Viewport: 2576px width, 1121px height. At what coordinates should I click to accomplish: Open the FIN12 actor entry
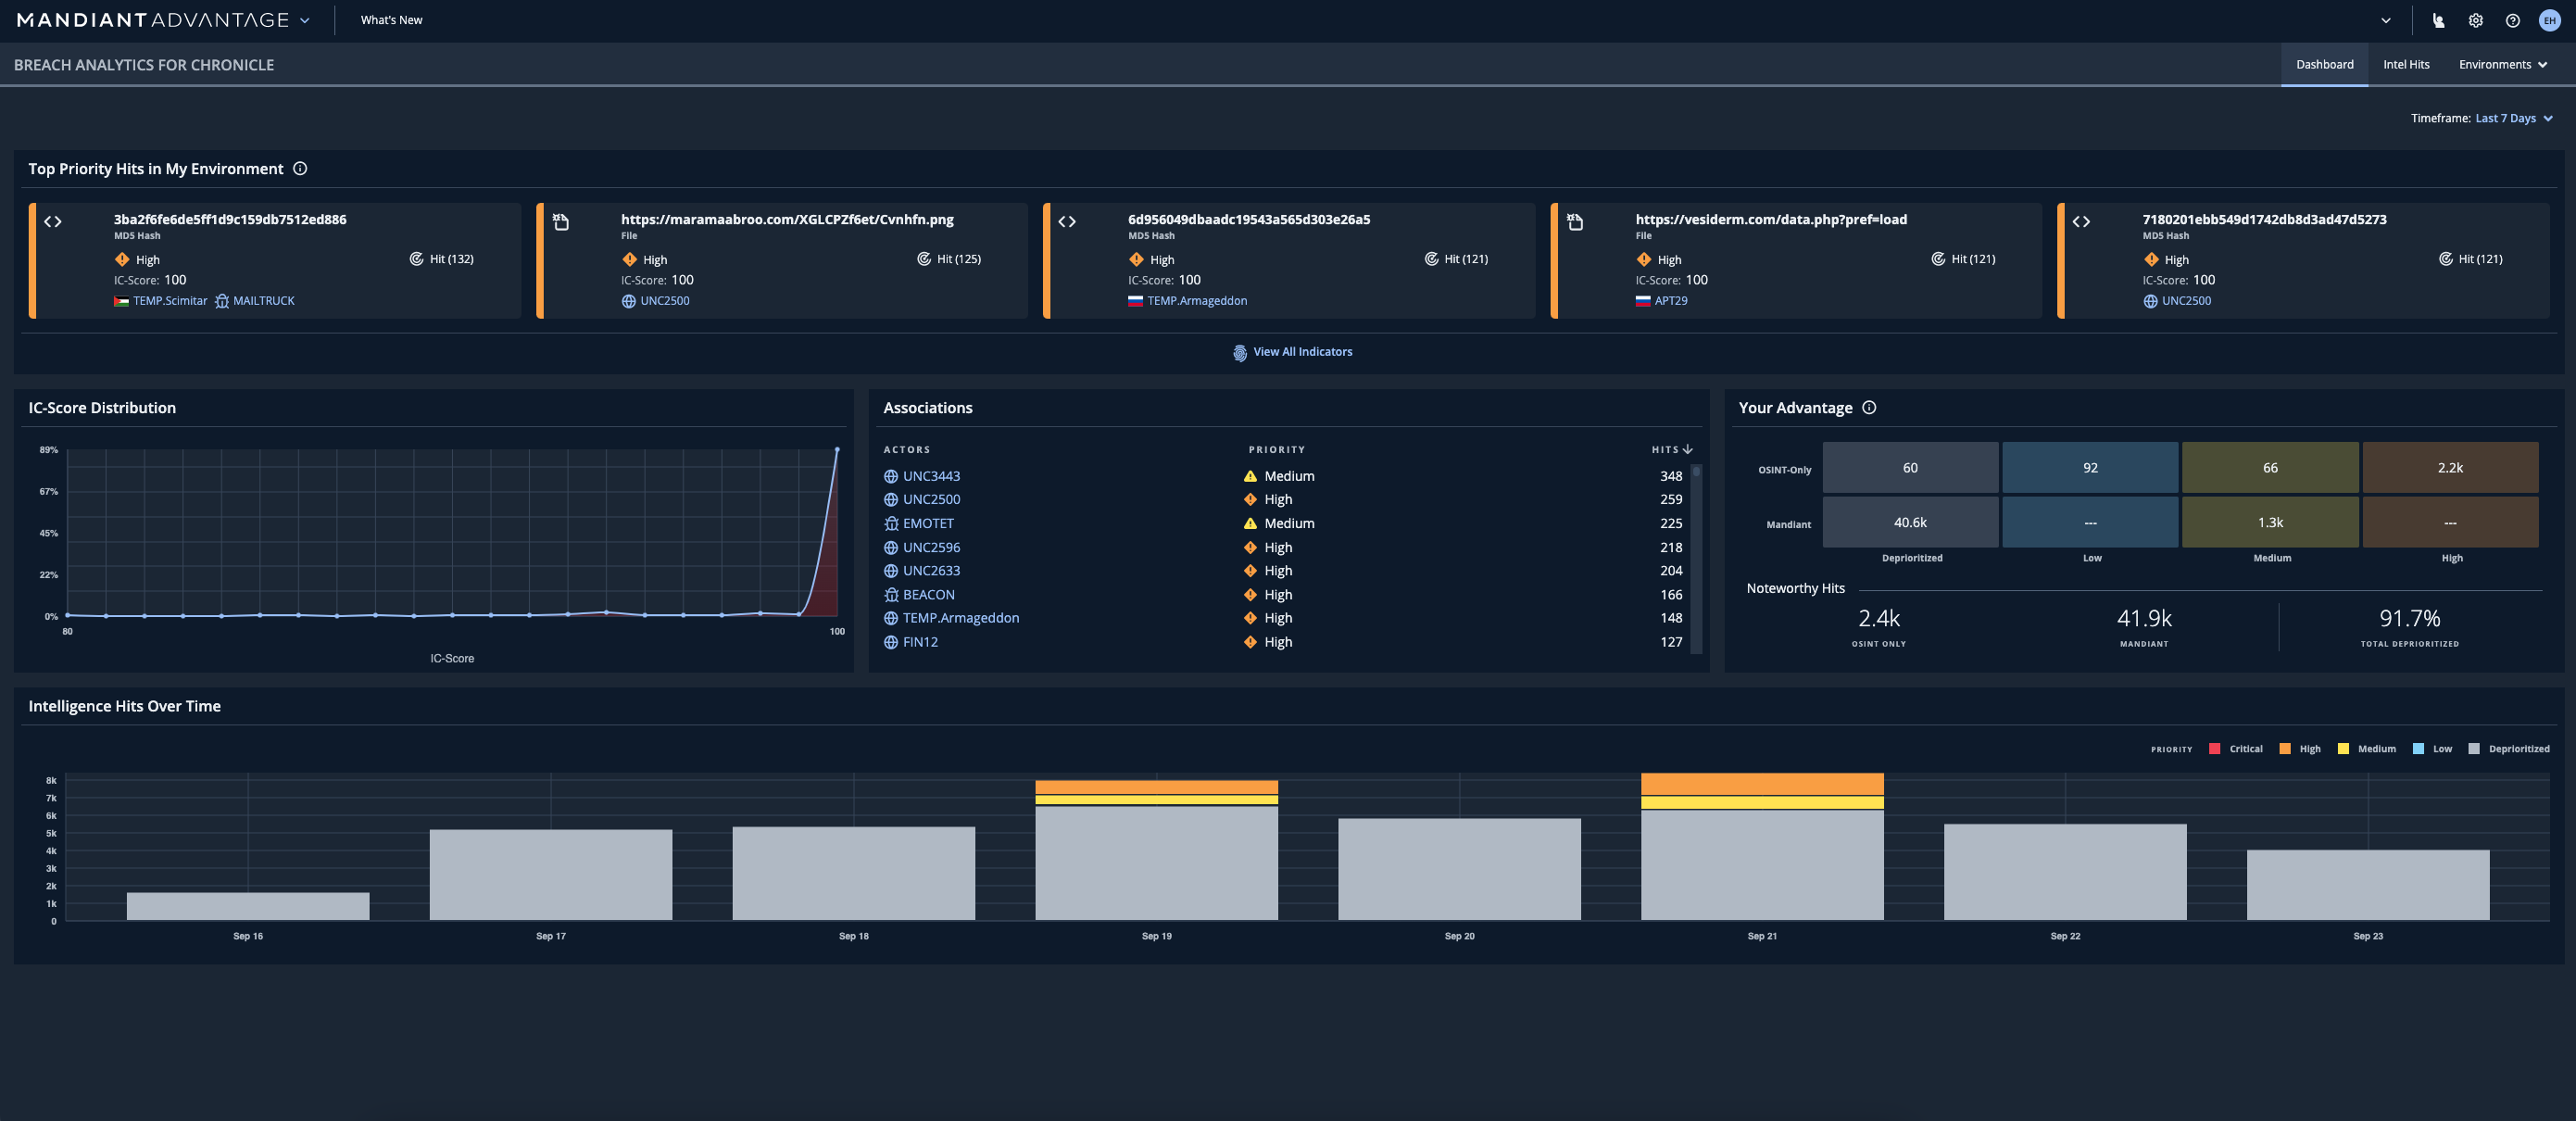(920, 642)
